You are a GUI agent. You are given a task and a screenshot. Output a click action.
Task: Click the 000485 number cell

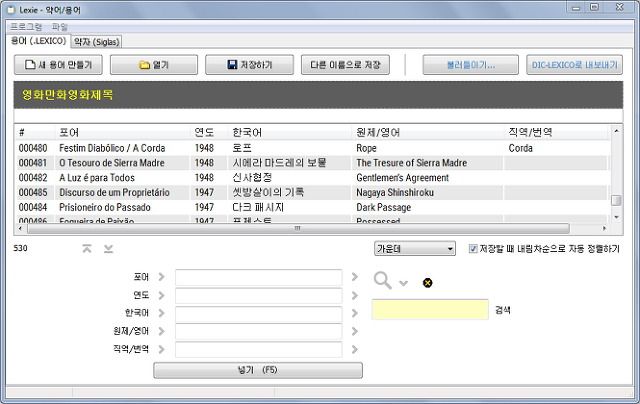click(33, 193)
